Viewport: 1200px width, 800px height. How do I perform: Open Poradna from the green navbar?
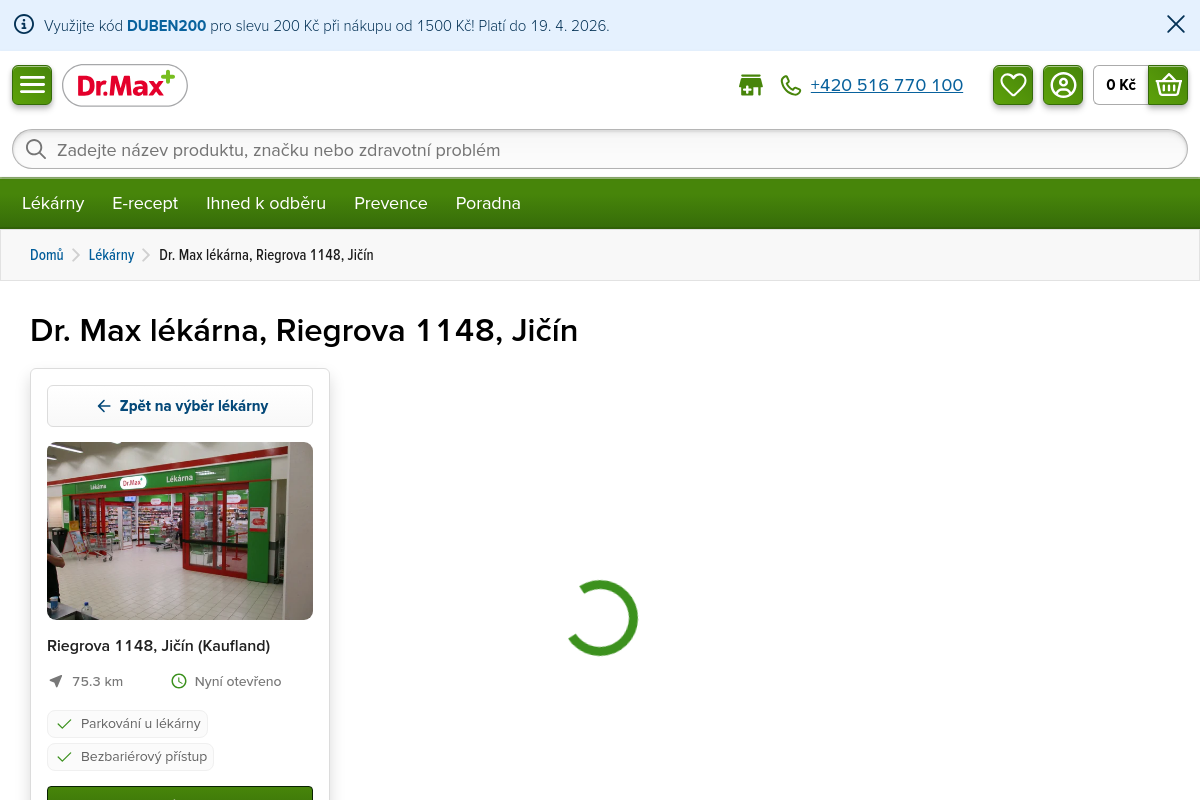click(x=488, y=204)
